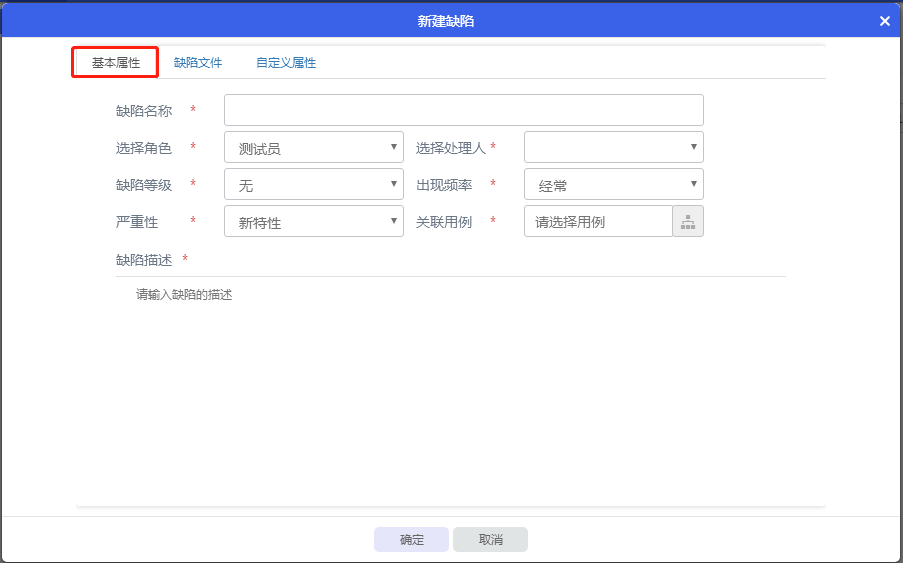Screen dimensions: 903x563
Task: Close the 新建缺陷 dialog
Action: [x=884, y=21]
